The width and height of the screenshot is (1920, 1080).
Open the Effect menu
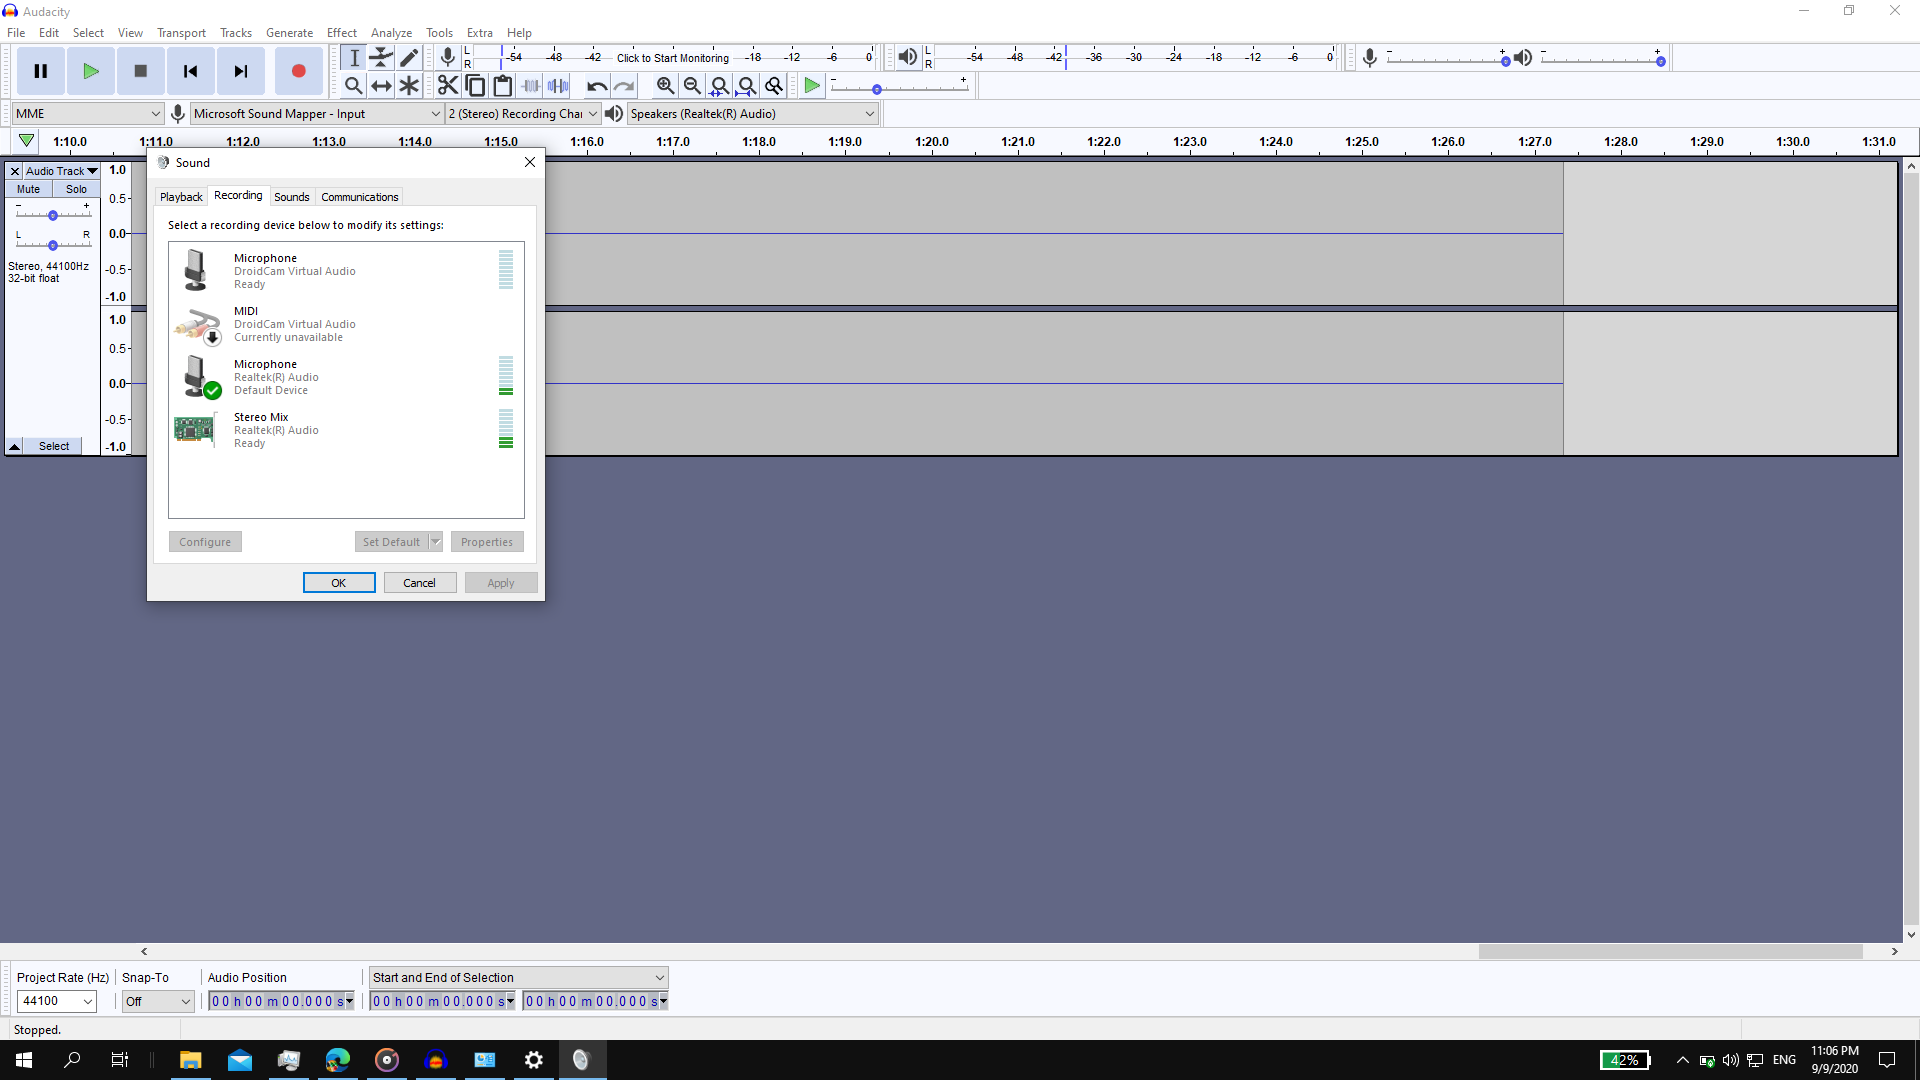tap(341, 33)
